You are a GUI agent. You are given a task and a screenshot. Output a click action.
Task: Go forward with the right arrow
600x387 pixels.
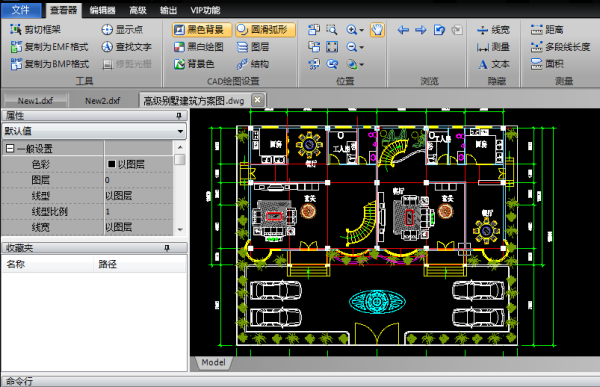click(421, 29)
